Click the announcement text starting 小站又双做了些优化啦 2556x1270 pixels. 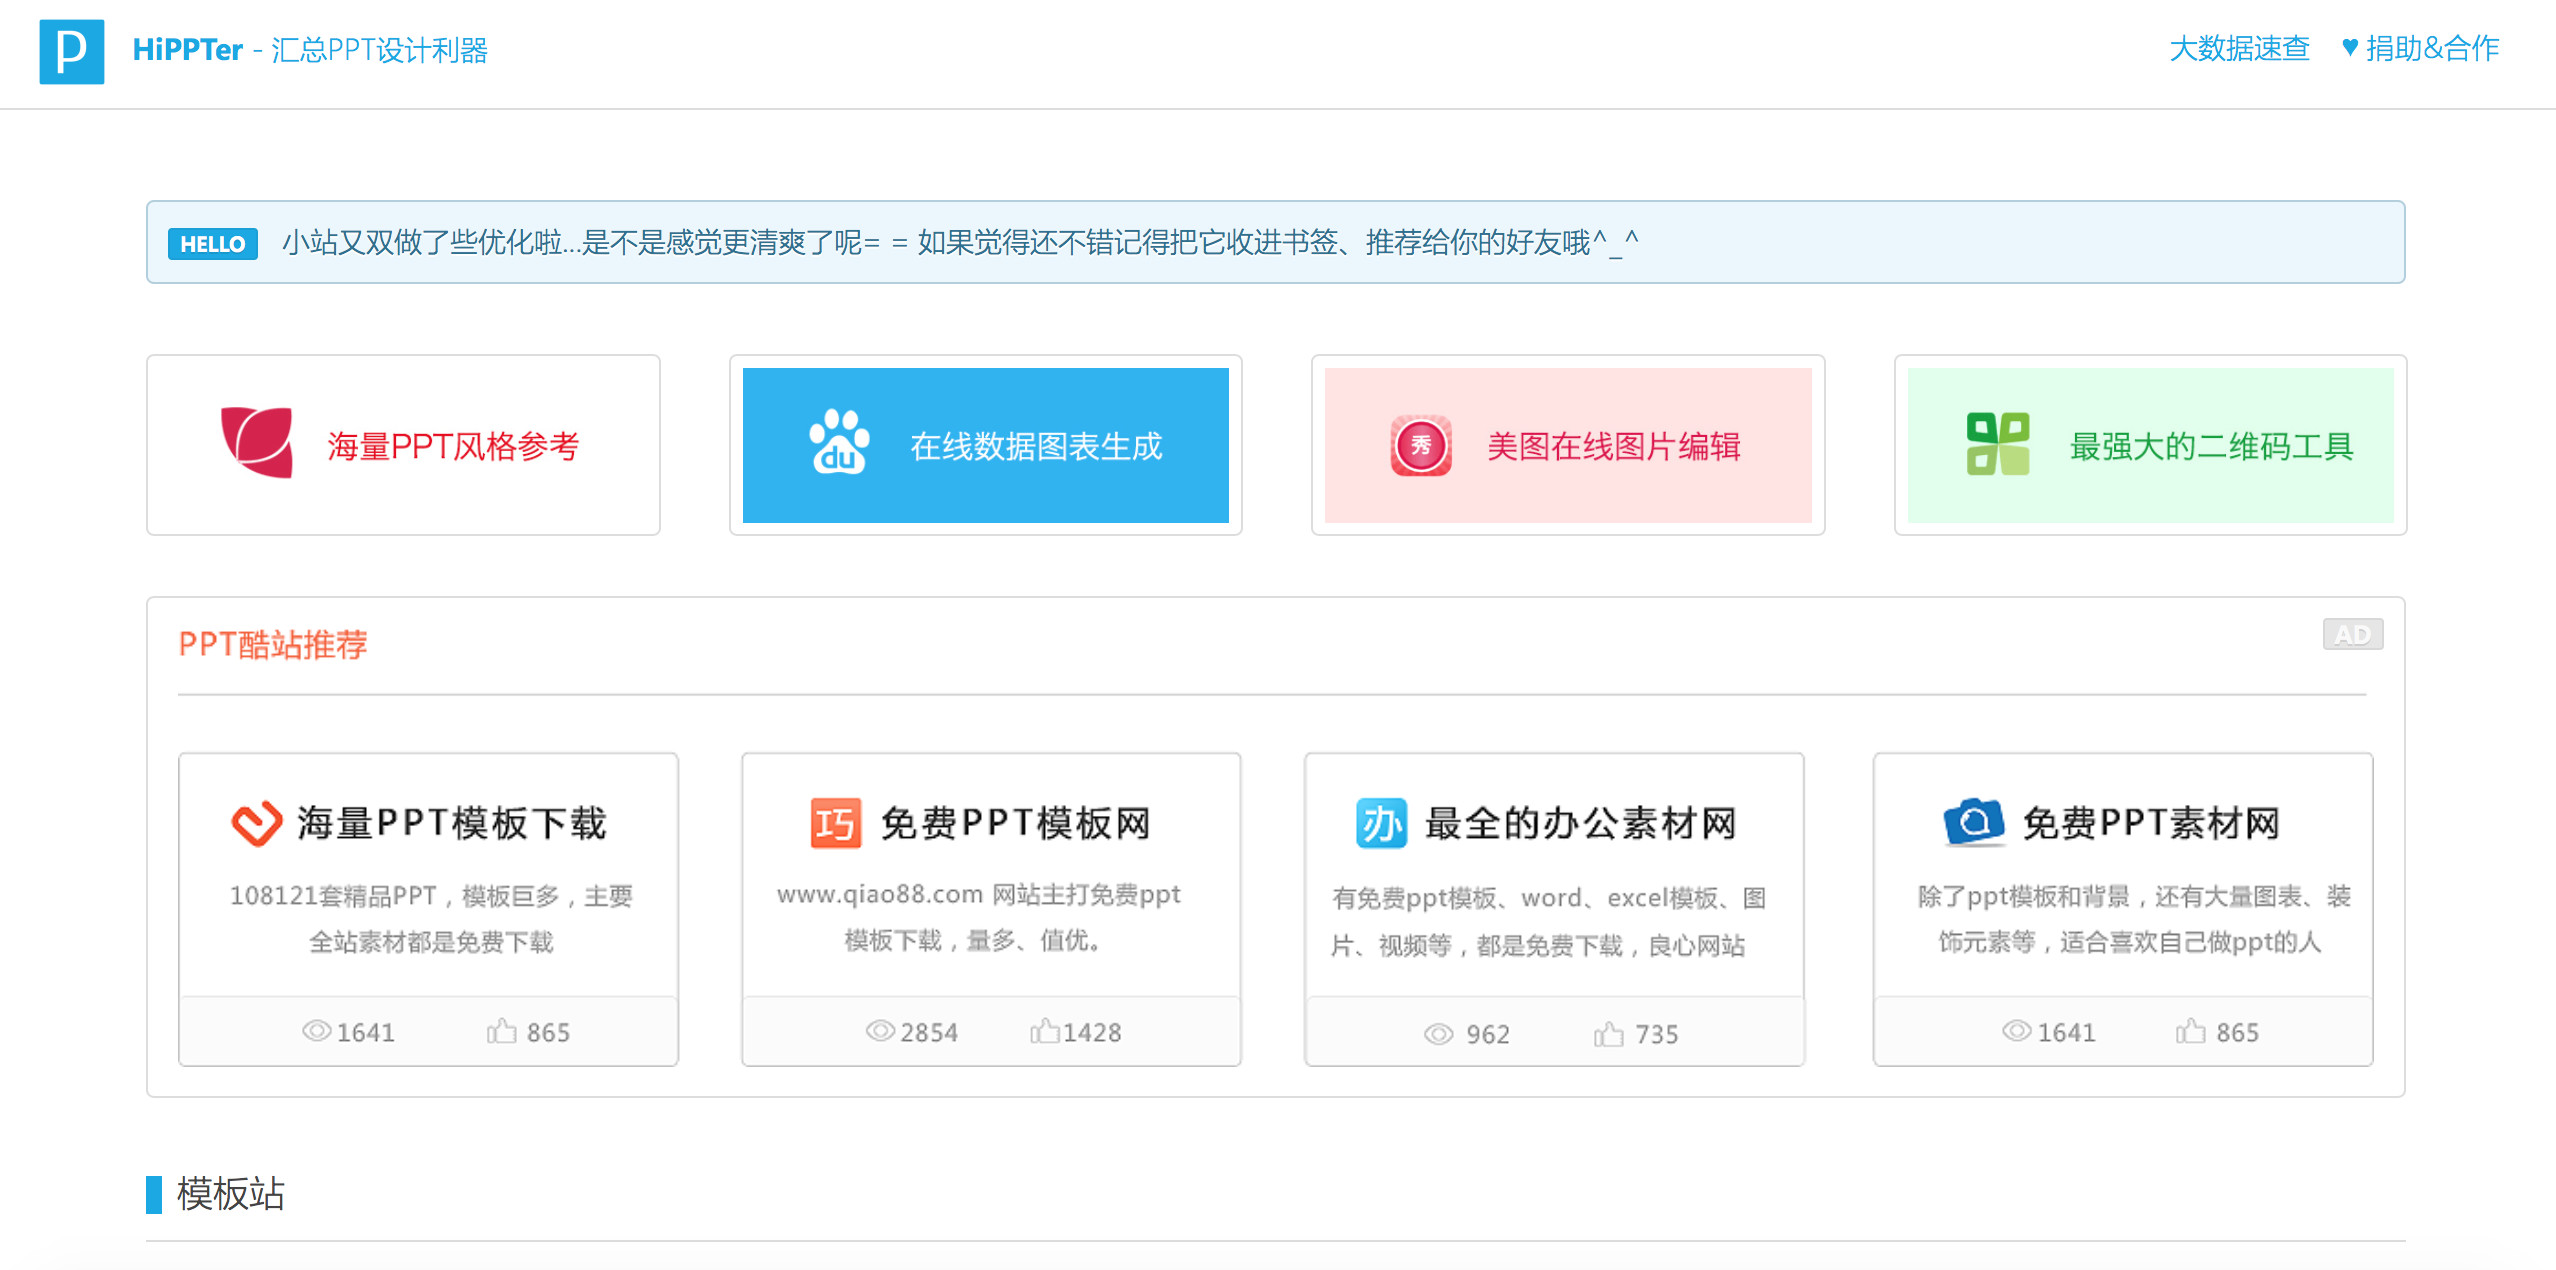tap(960, 242)
